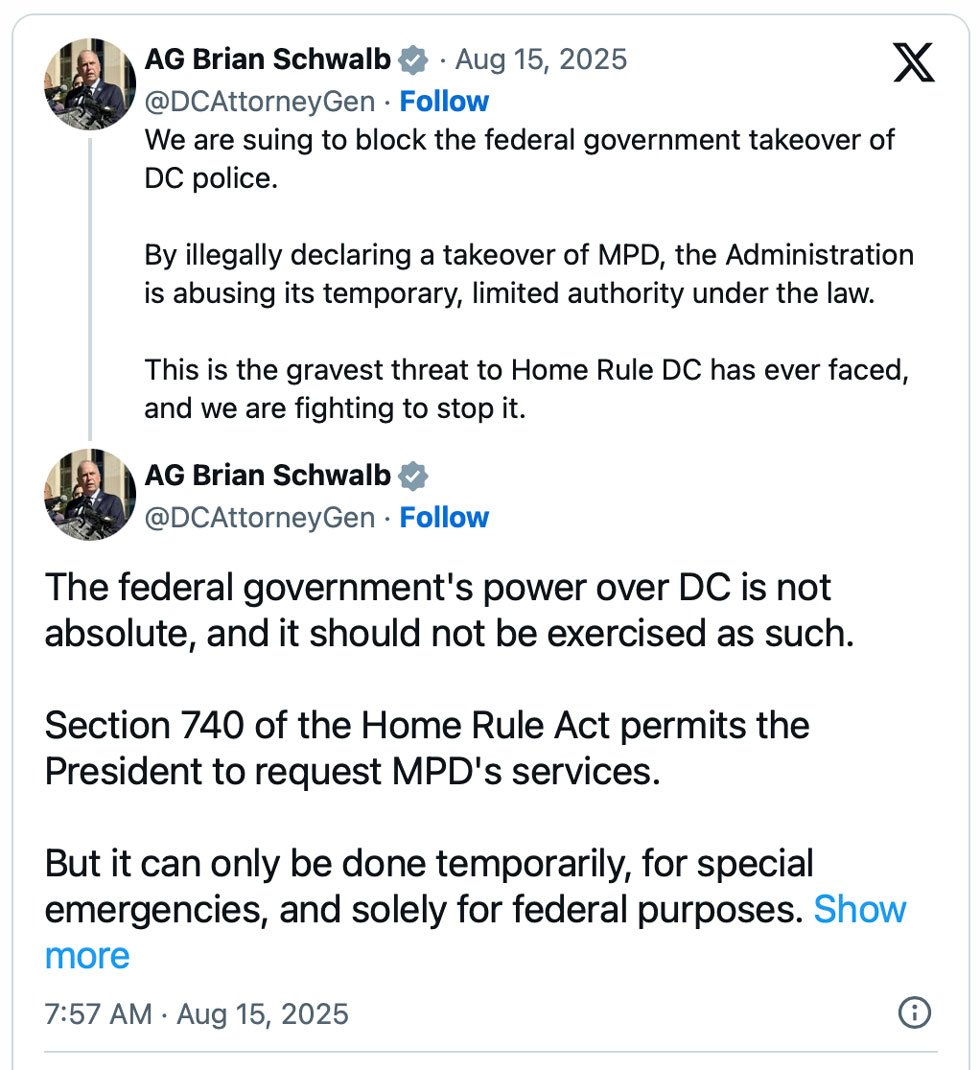Image resolution: width=980 pixels, height=1070 pixels.
Task: Open the info icon beside the timestamp
Action: pos(914,1013)
